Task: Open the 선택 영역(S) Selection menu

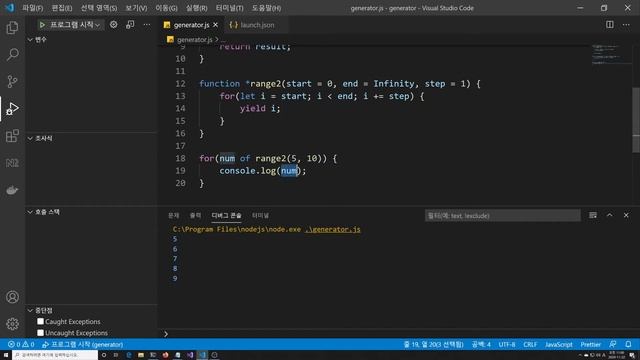Action: tap(99, 8)
